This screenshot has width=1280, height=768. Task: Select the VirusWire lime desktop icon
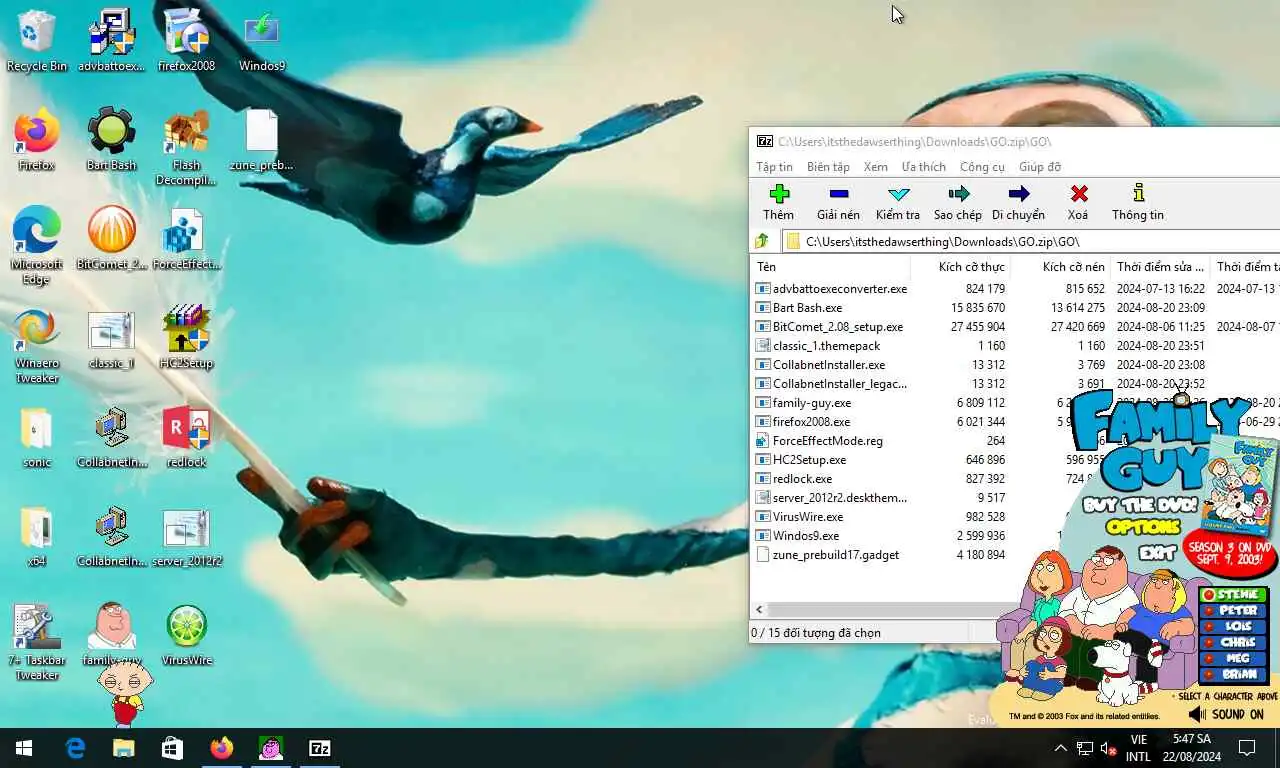pyautogui.click(x=186, y=634)
